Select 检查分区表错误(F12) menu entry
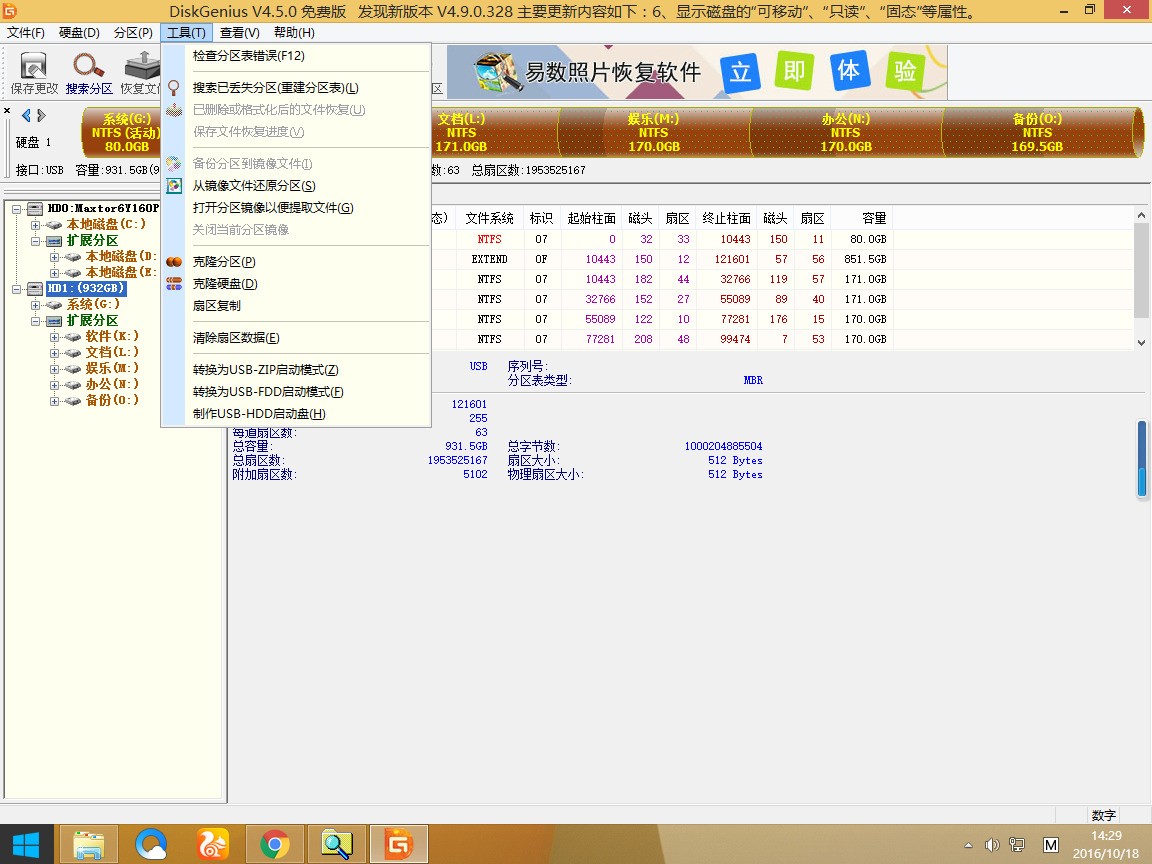The height and width of the screenshot is (864, 1152). [250, 57]
